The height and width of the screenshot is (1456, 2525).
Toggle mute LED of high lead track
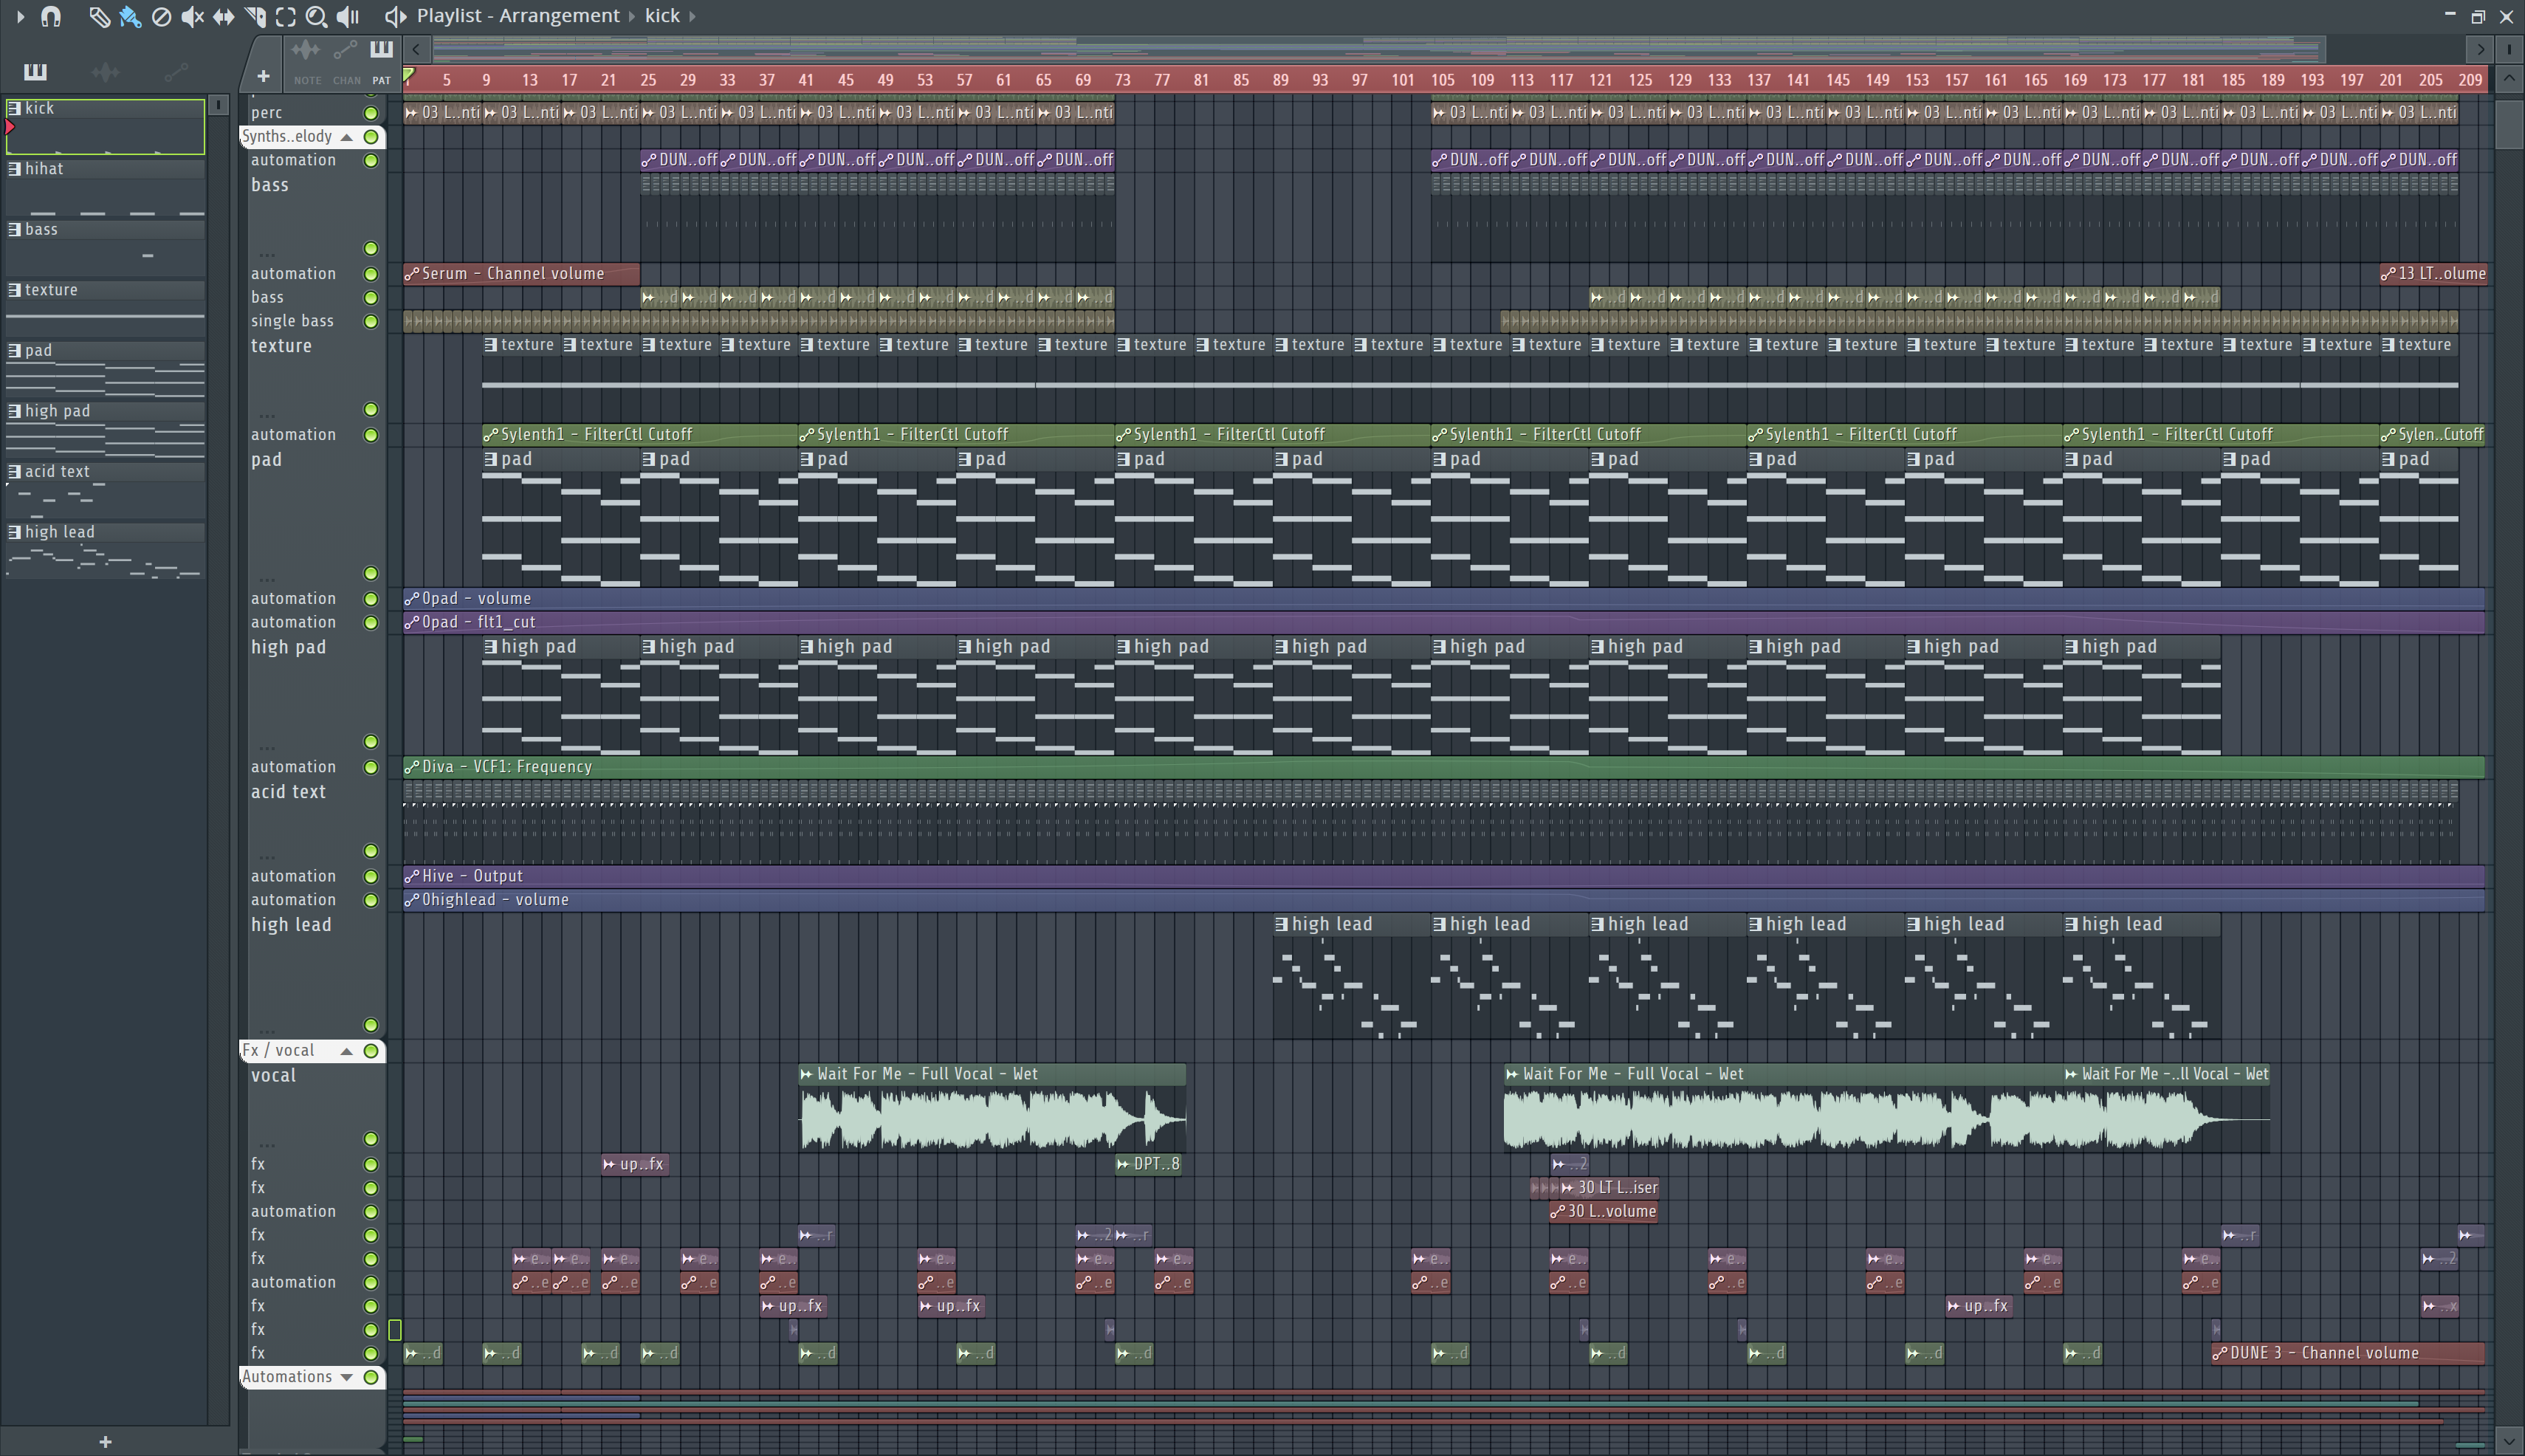coord(371,1025)
